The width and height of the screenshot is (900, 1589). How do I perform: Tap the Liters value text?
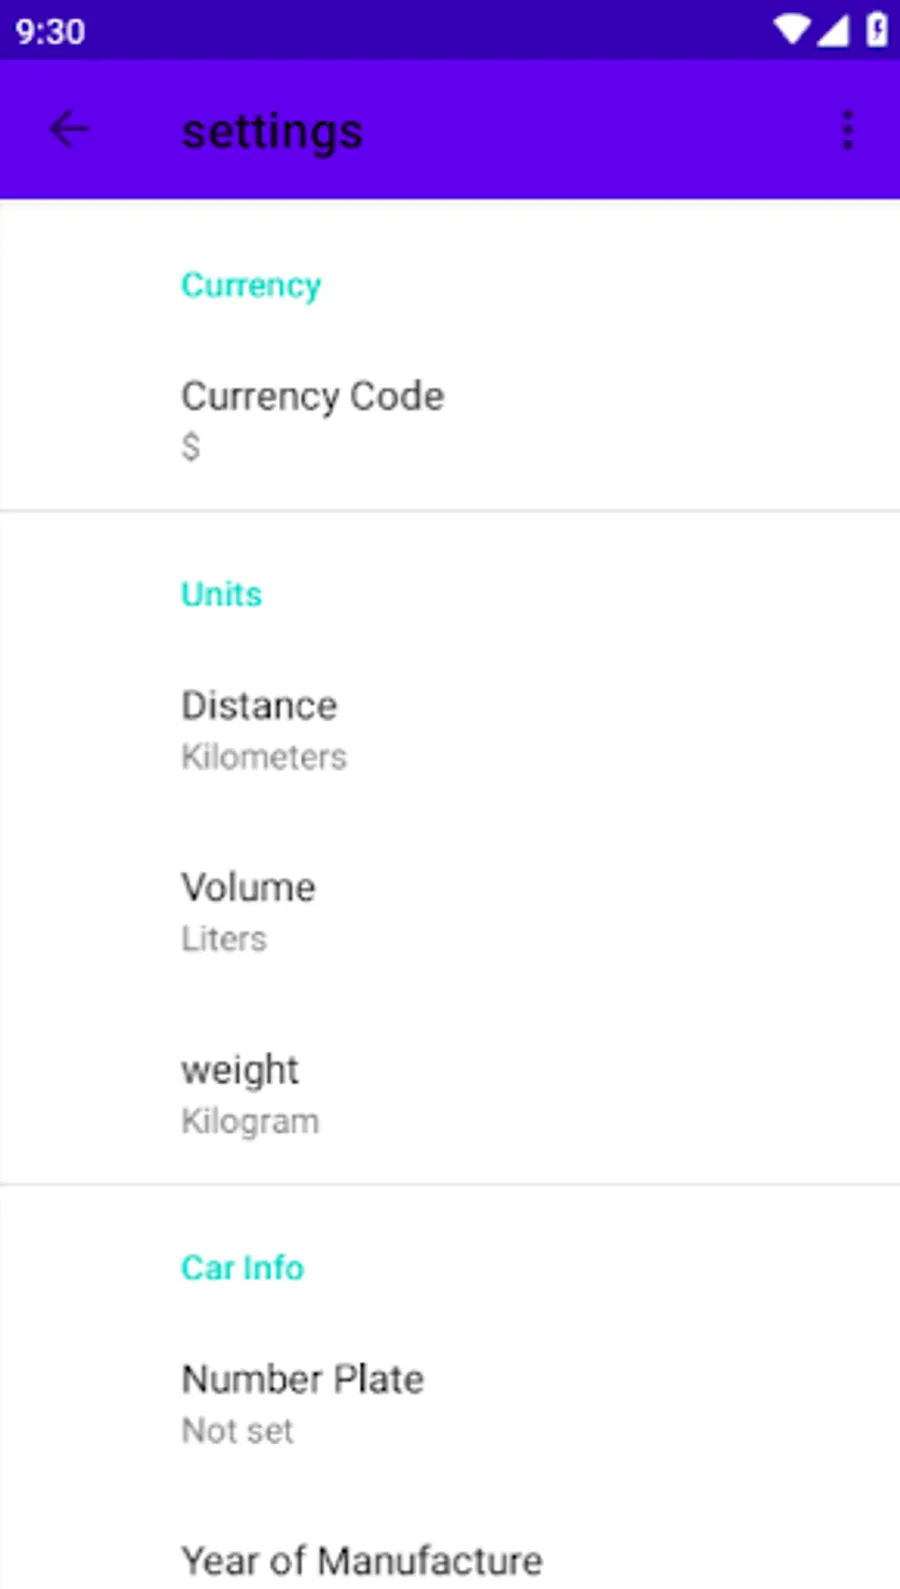[x=224, y=939]
